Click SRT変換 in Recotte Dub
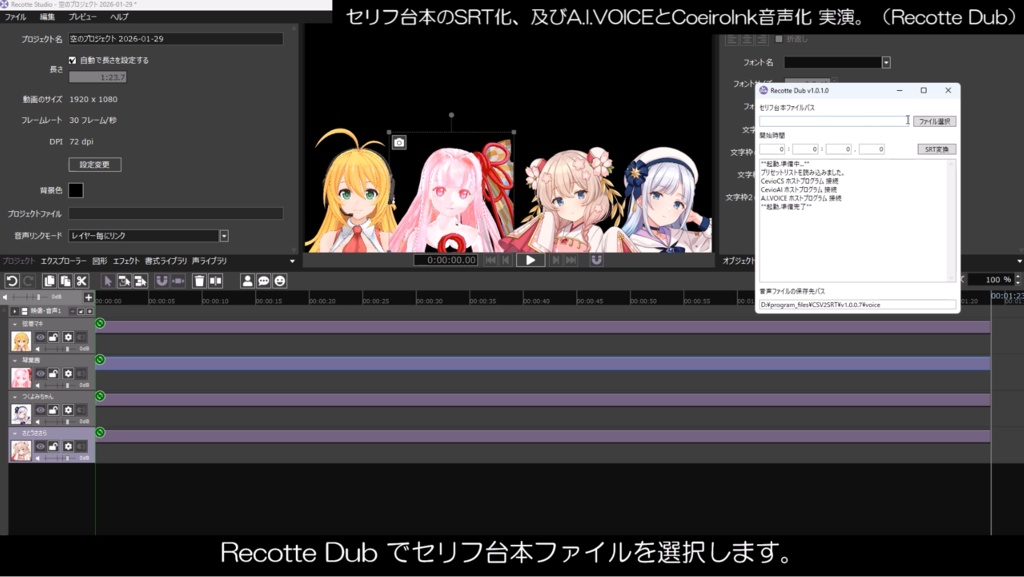 (936, 149)
